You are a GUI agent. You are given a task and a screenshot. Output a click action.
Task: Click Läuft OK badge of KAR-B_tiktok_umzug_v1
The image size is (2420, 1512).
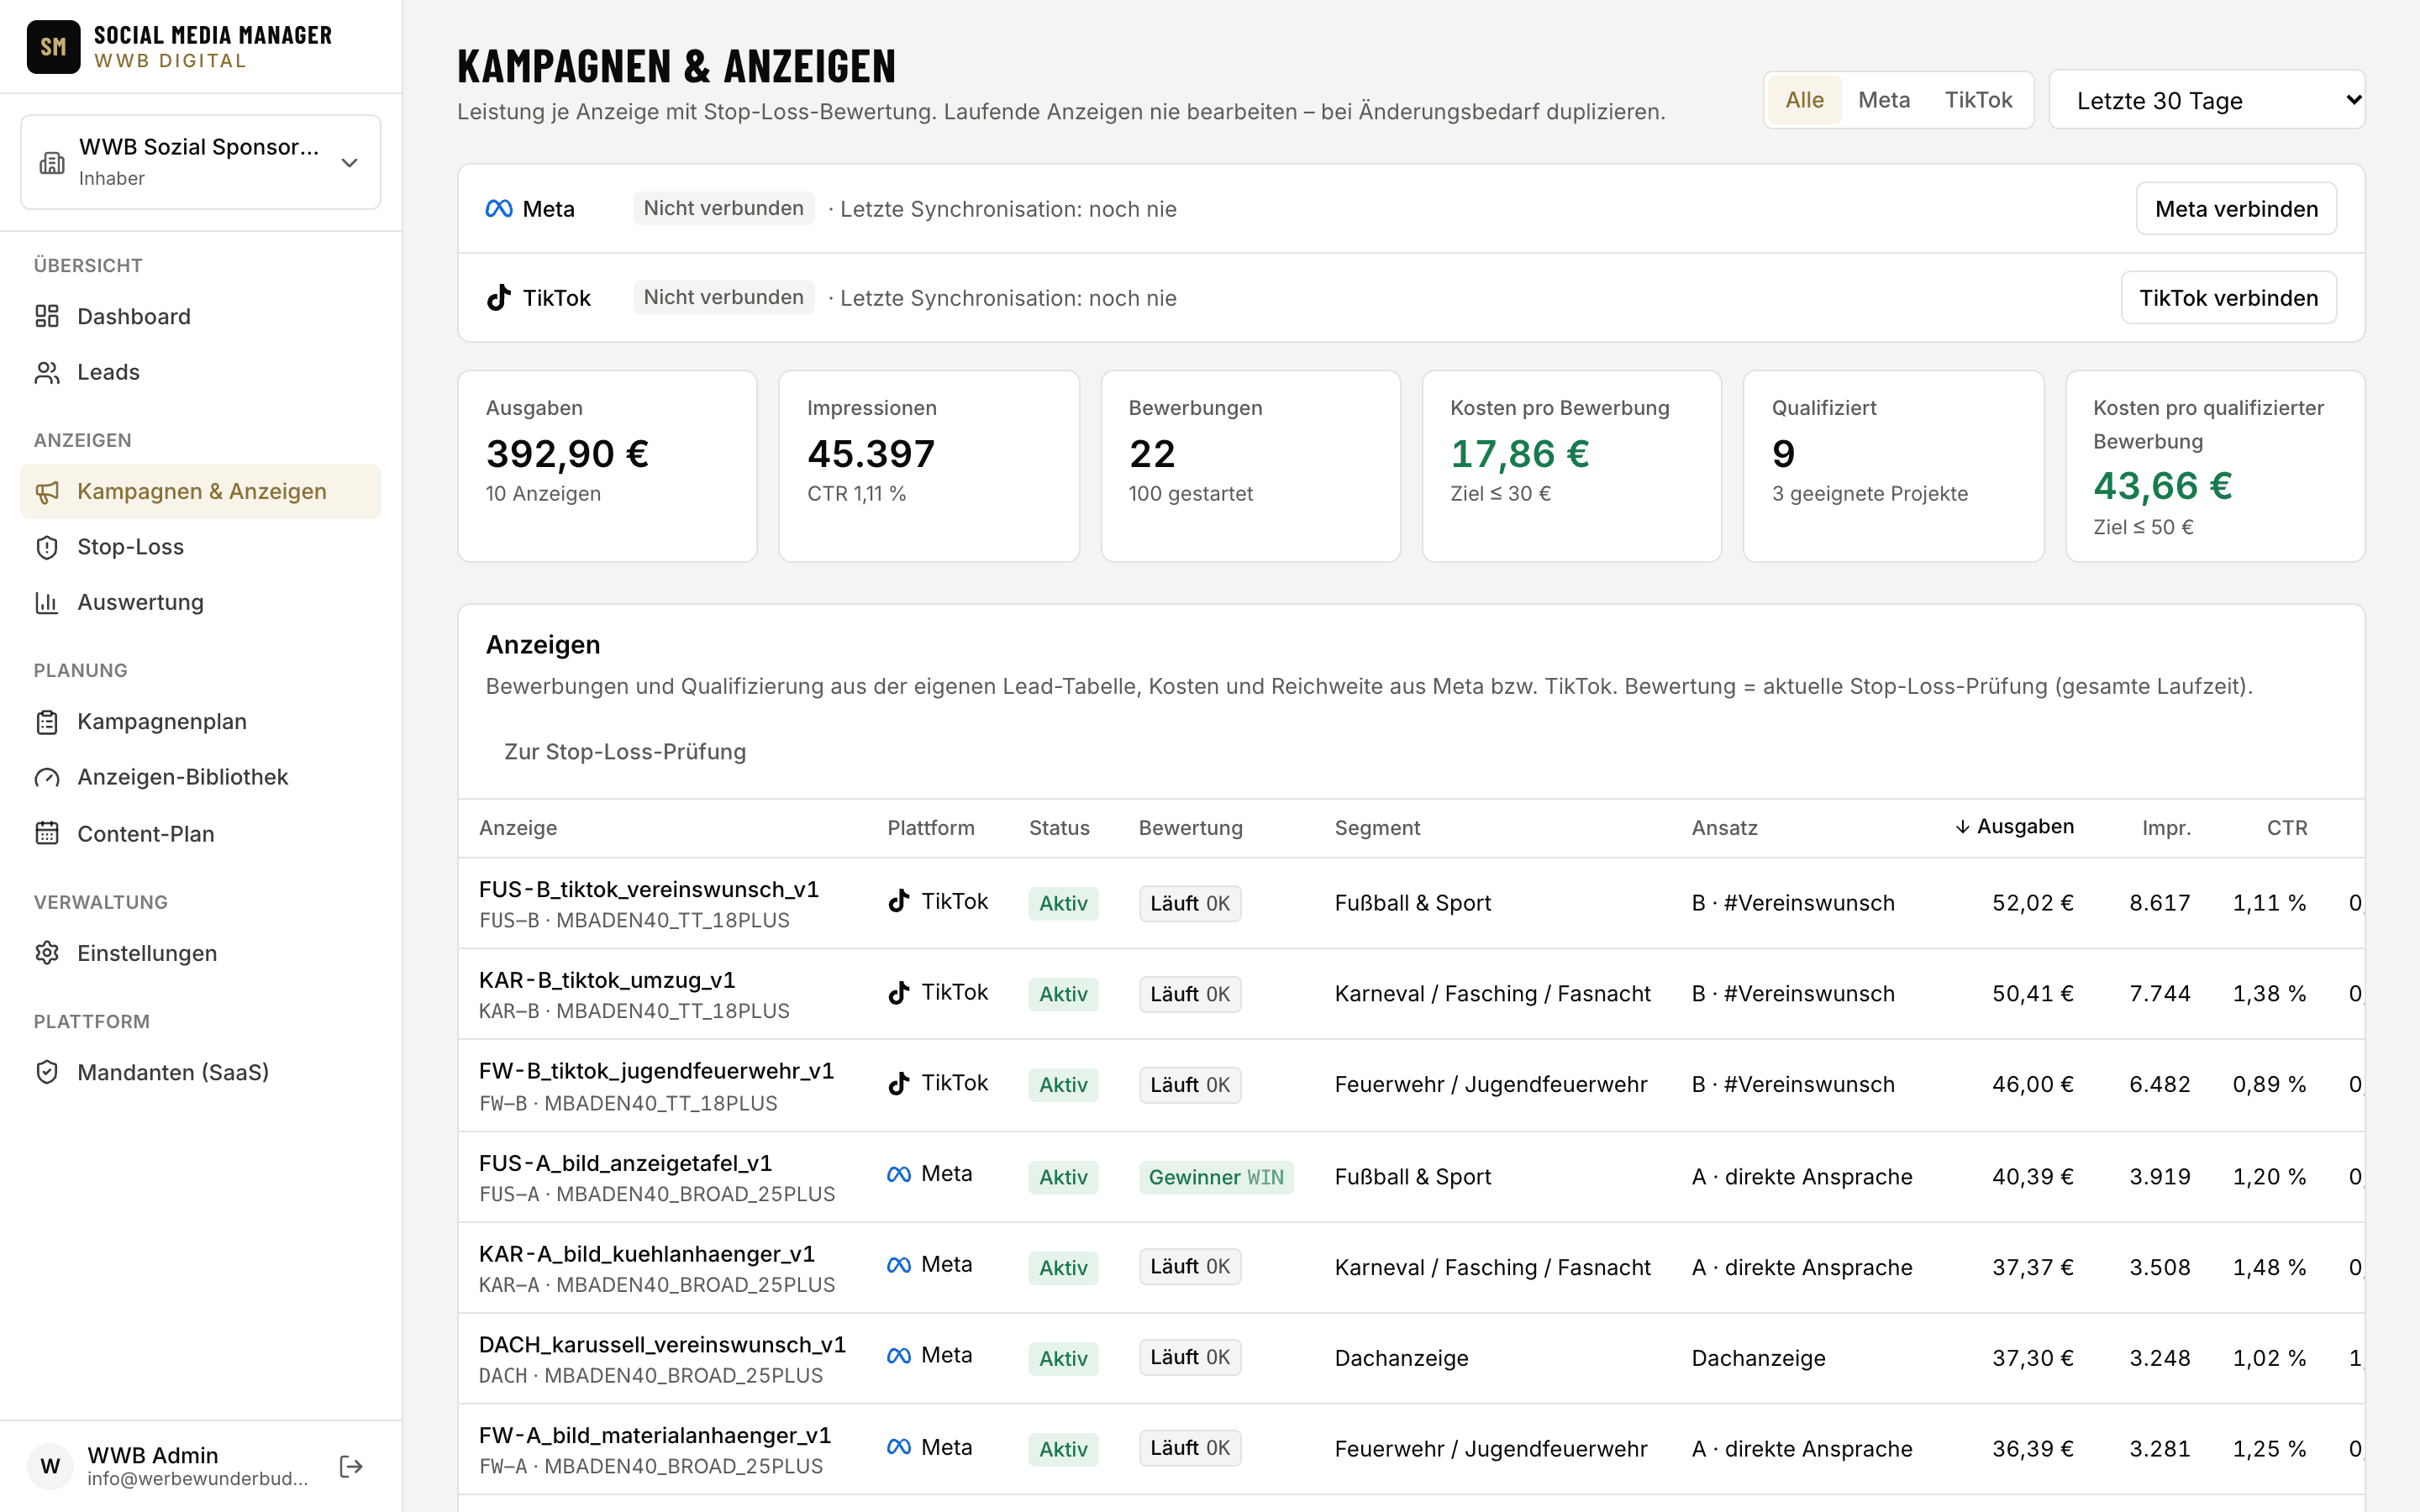pyautogui.click(x=1190, y=994)
